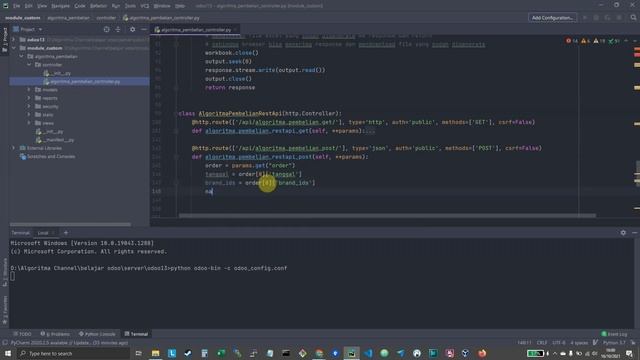Select the Local terminal tab
640x360 pixels.
(x=43, y=233)
